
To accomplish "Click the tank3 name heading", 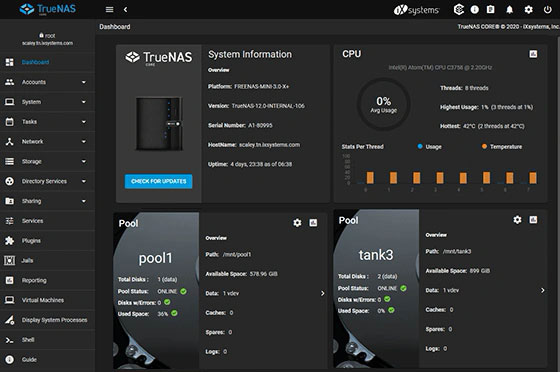I will click(376, 255).
